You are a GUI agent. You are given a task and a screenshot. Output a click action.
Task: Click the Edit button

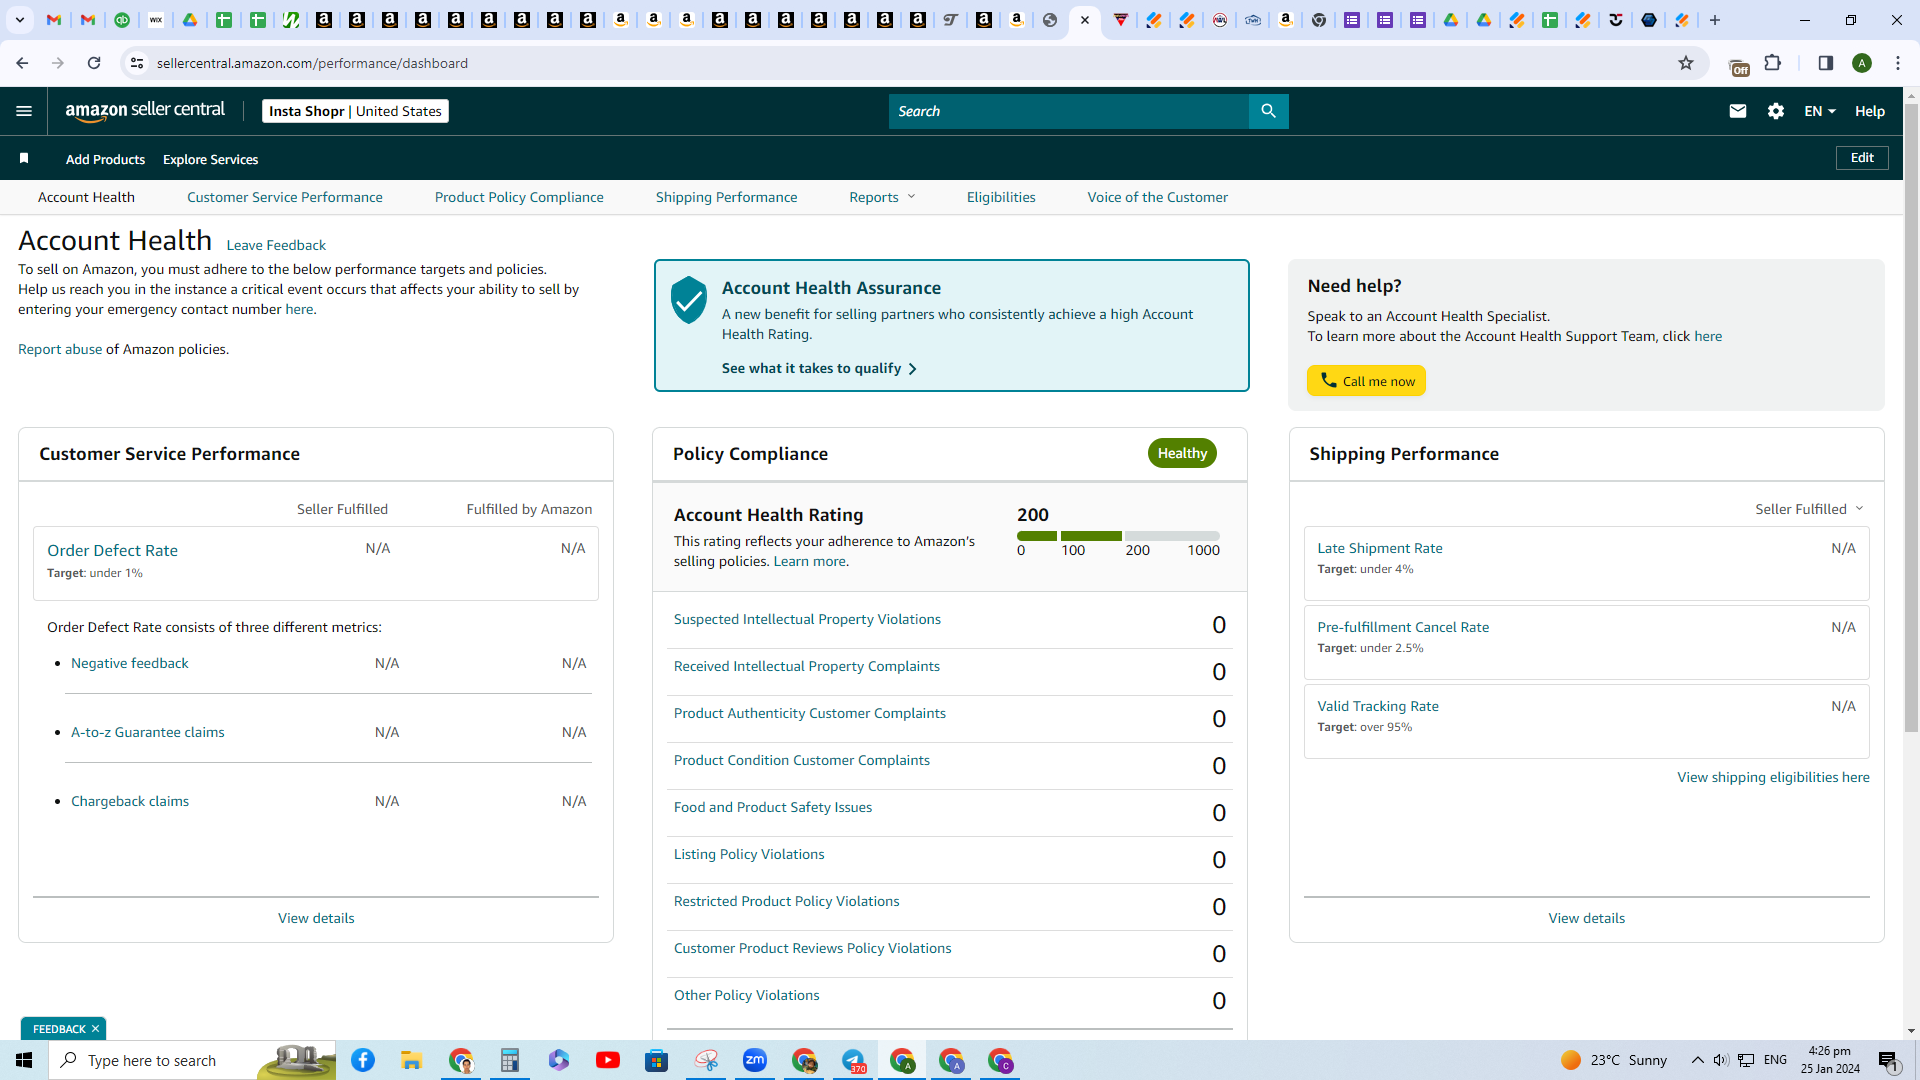point(1862,158)
